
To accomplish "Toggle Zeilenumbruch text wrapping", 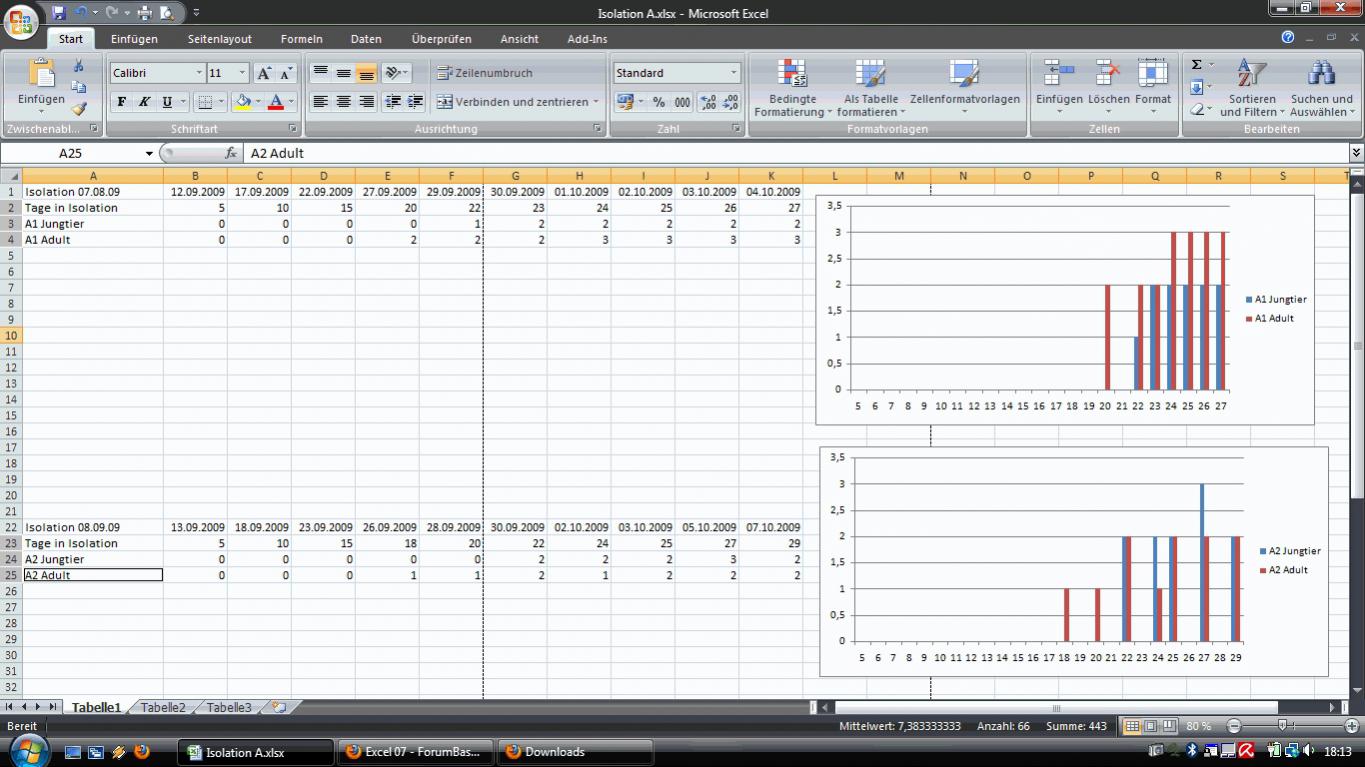I will 485,73.
